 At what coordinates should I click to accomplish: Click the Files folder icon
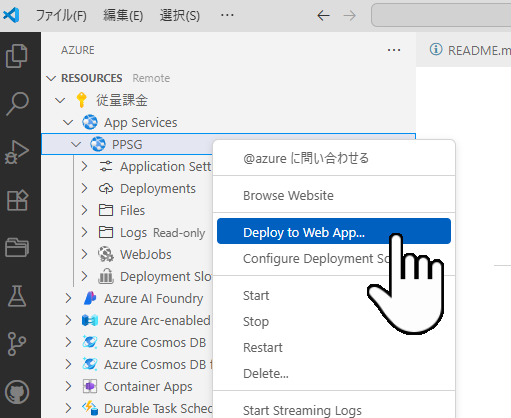(106, 210)
